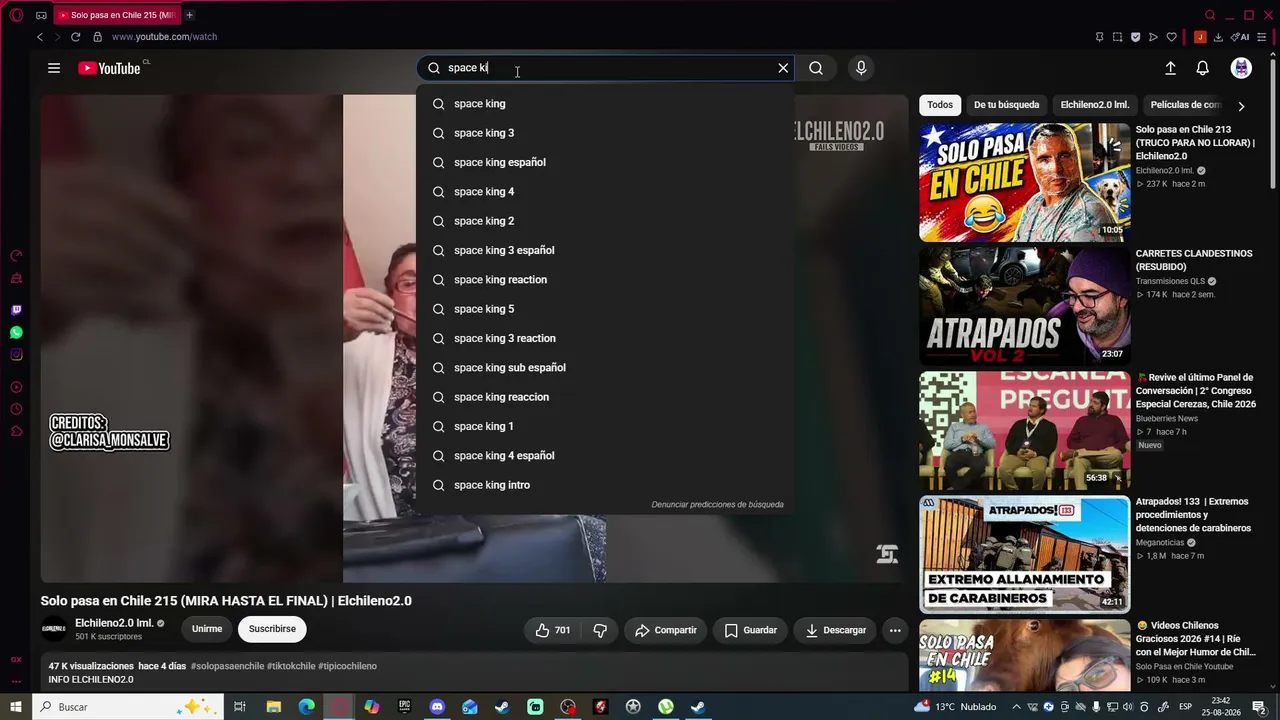The width and height of the screenshot is (1280, 720).
Task: Select the "Todos" filter chip
Action: point(940,105)
